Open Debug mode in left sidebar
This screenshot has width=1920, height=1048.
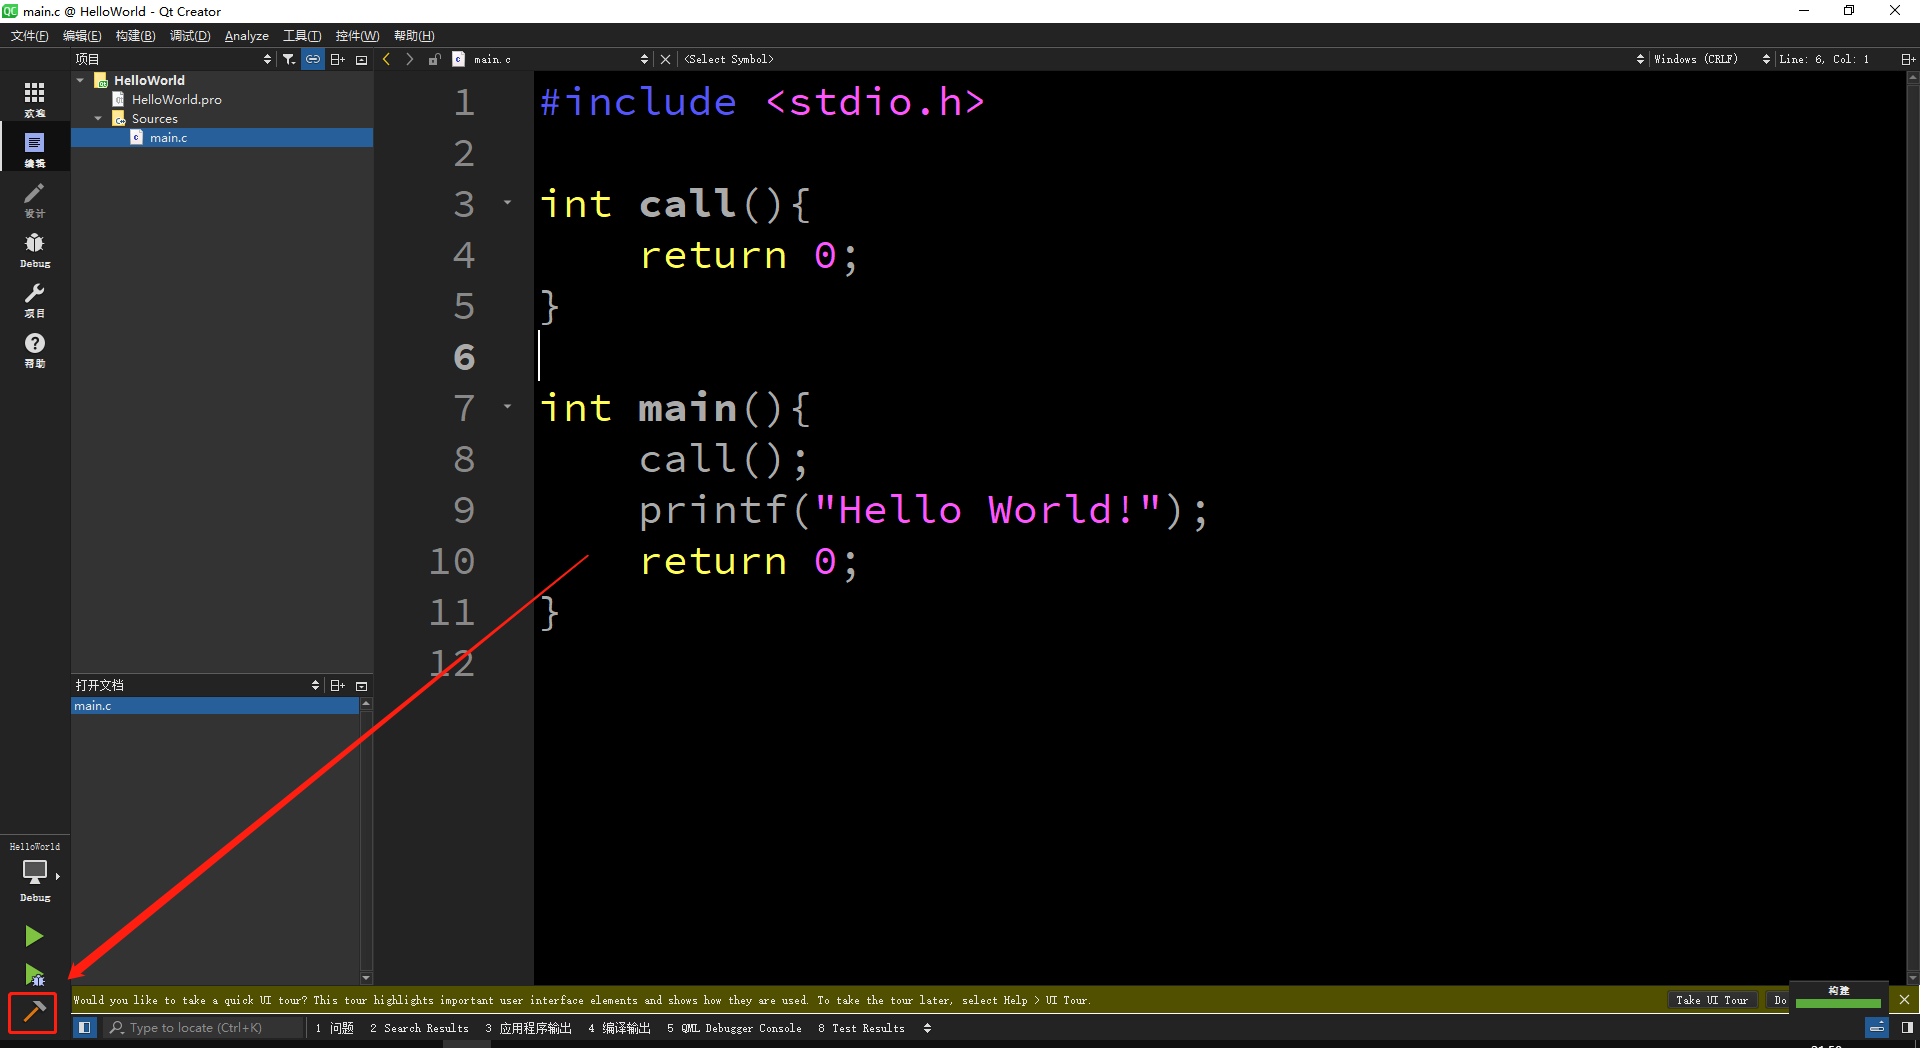(x=34, y=249)
